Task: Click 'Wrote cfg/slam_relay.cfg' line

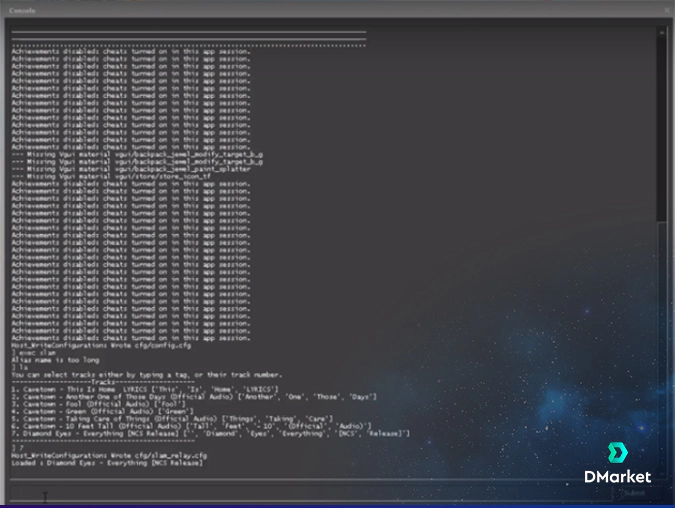Action: (x=109, y=455)
